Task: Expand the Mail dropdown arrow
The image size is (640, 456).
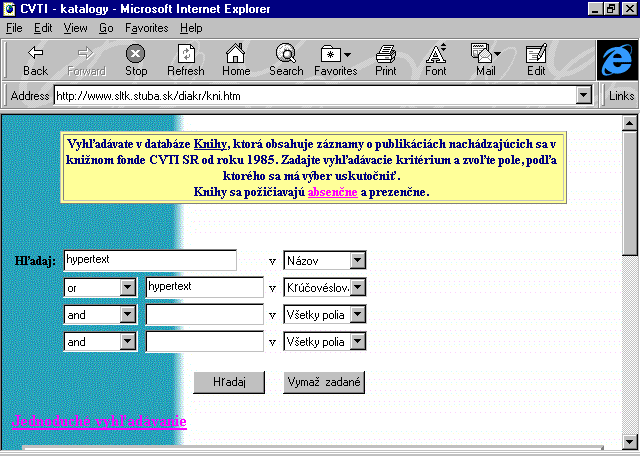Action: pyautogui.click(x=498, y=54)
